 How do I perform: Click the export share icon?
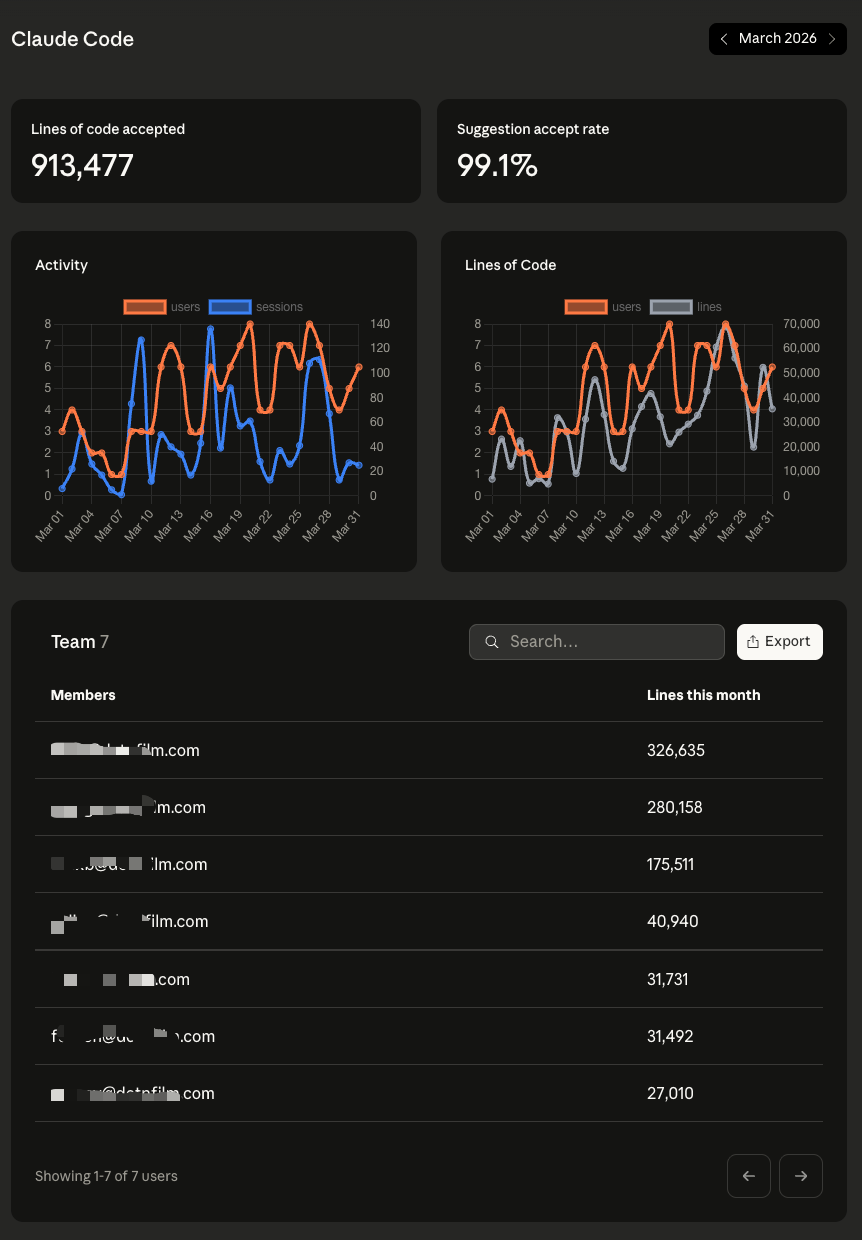(753, 642)
